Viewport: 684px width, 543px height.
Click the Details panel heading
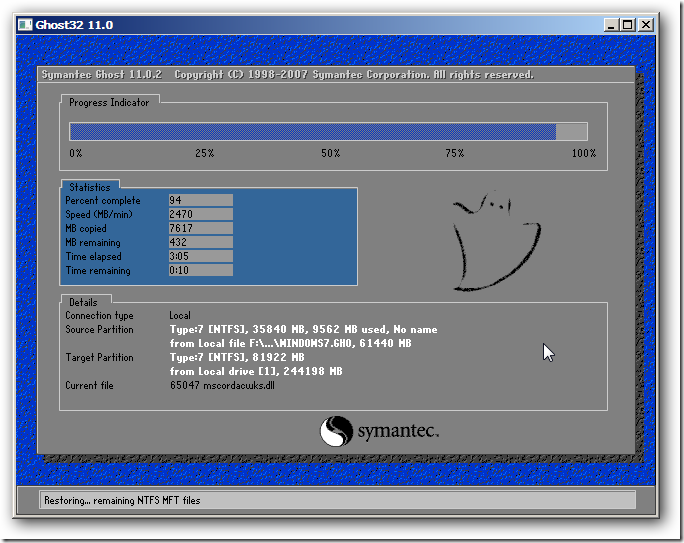click(x=83, y=302)
